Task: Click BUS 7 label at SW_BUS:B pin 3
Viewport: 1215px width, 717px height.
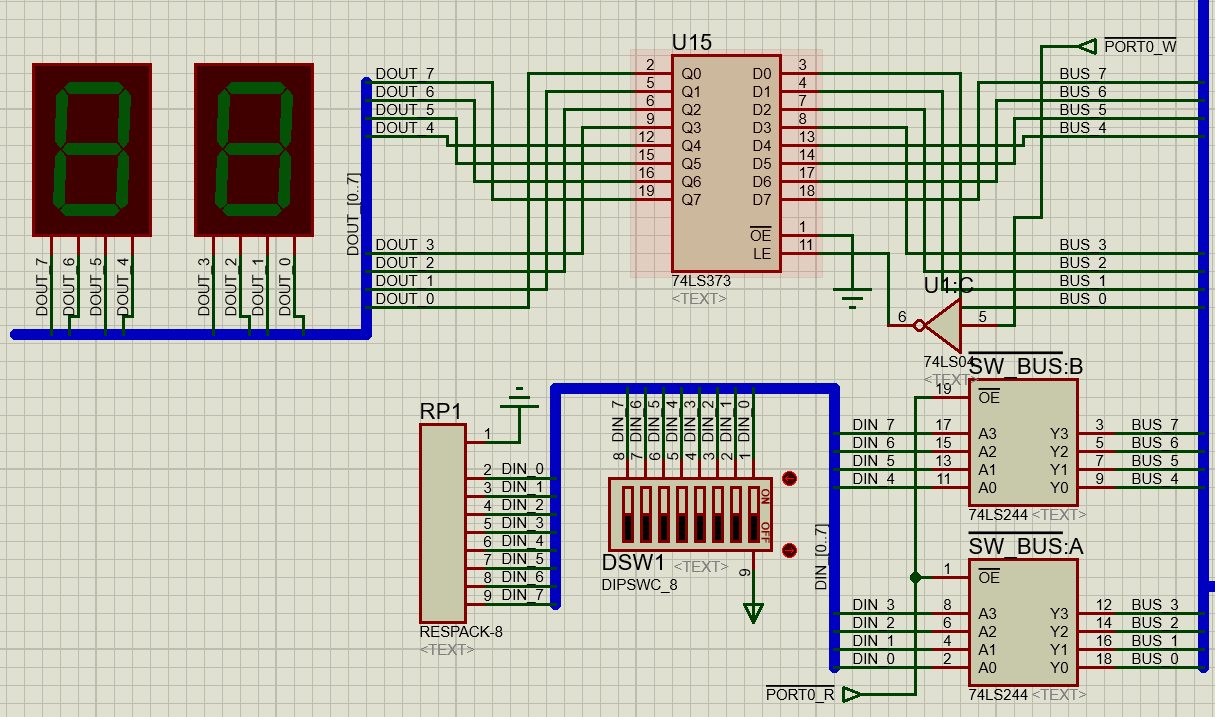Action: (x=1155, y=425)
